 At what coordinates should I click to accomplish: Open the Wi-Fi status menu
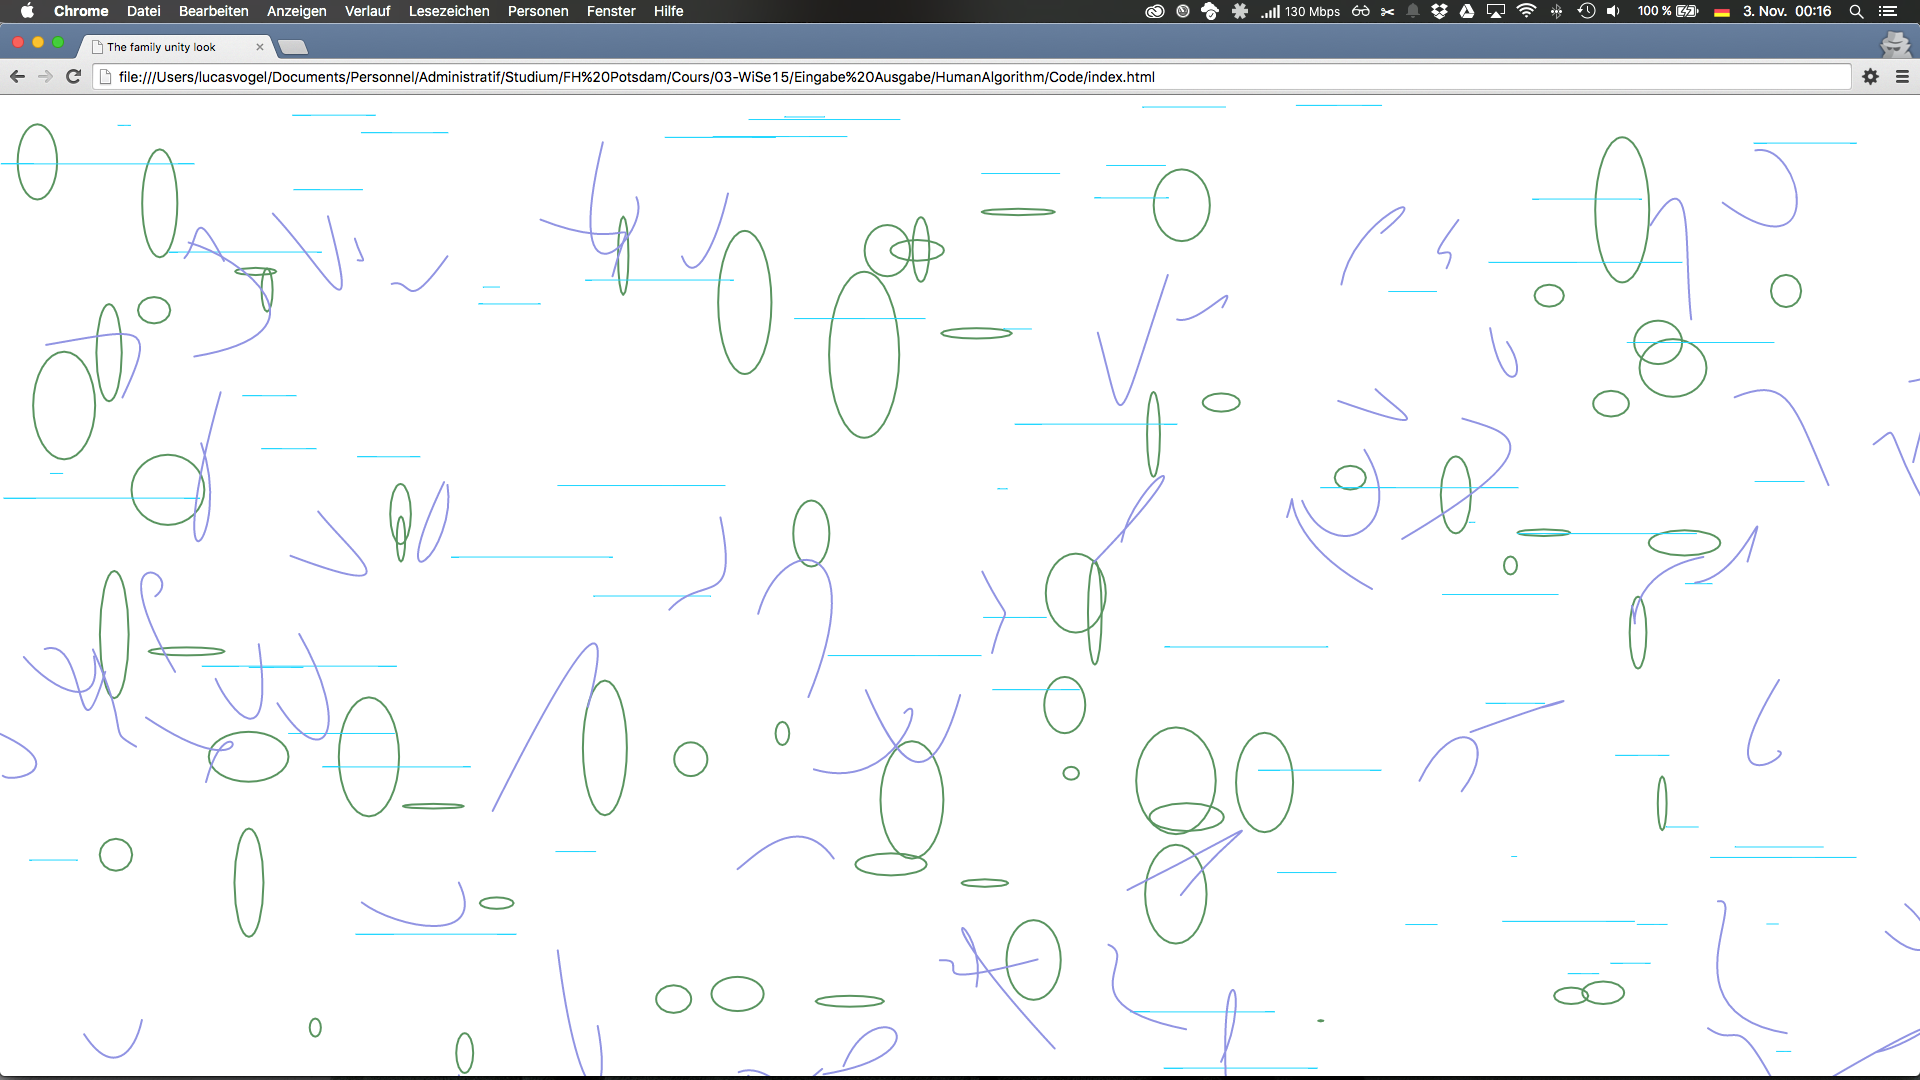(1526, 11)
